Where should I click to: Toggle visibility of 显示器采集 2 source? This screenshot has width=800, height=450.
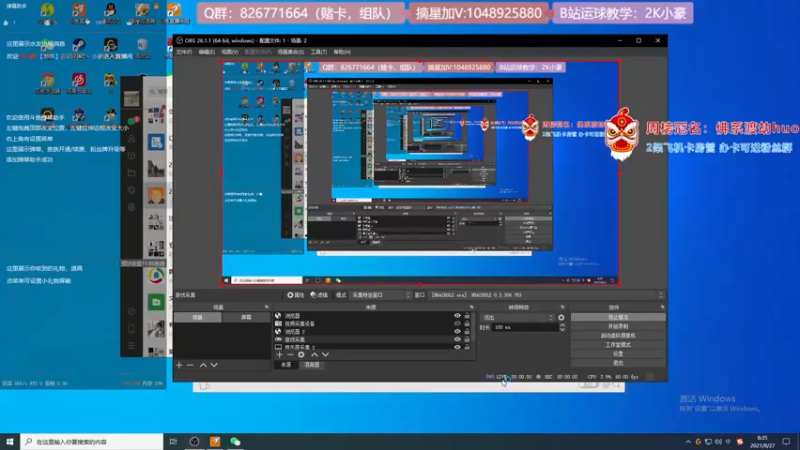point(457,347)
